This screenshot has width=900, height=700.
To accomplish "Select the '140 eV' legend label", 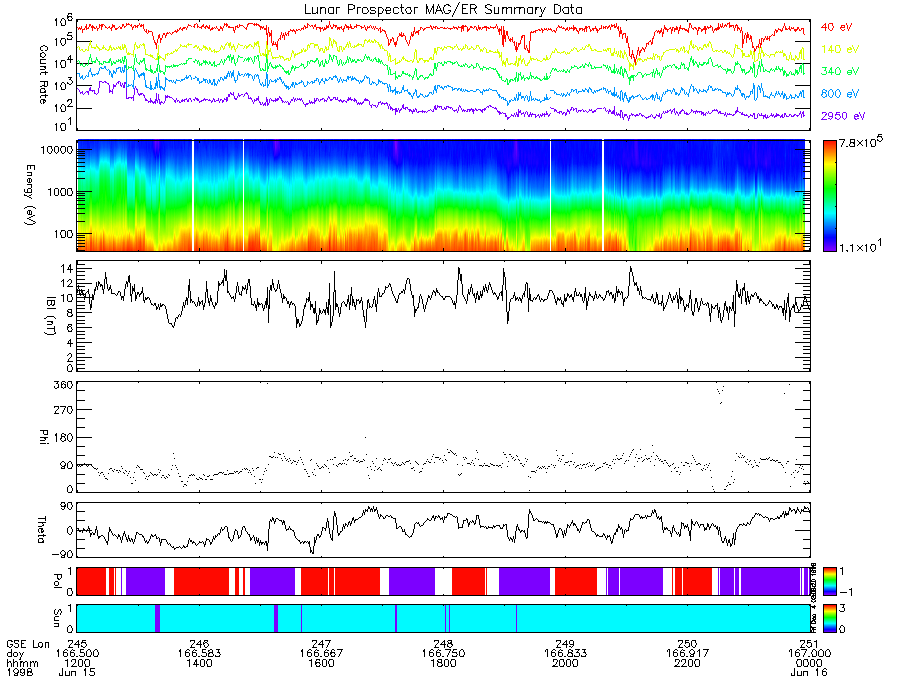I will point(840,49).
